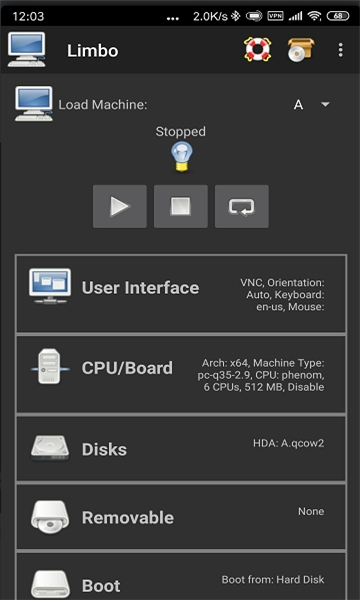Tap the HDA: A.qcow2 summary text
The width and height of the screenshot is (360, 600).
(288, 443)
